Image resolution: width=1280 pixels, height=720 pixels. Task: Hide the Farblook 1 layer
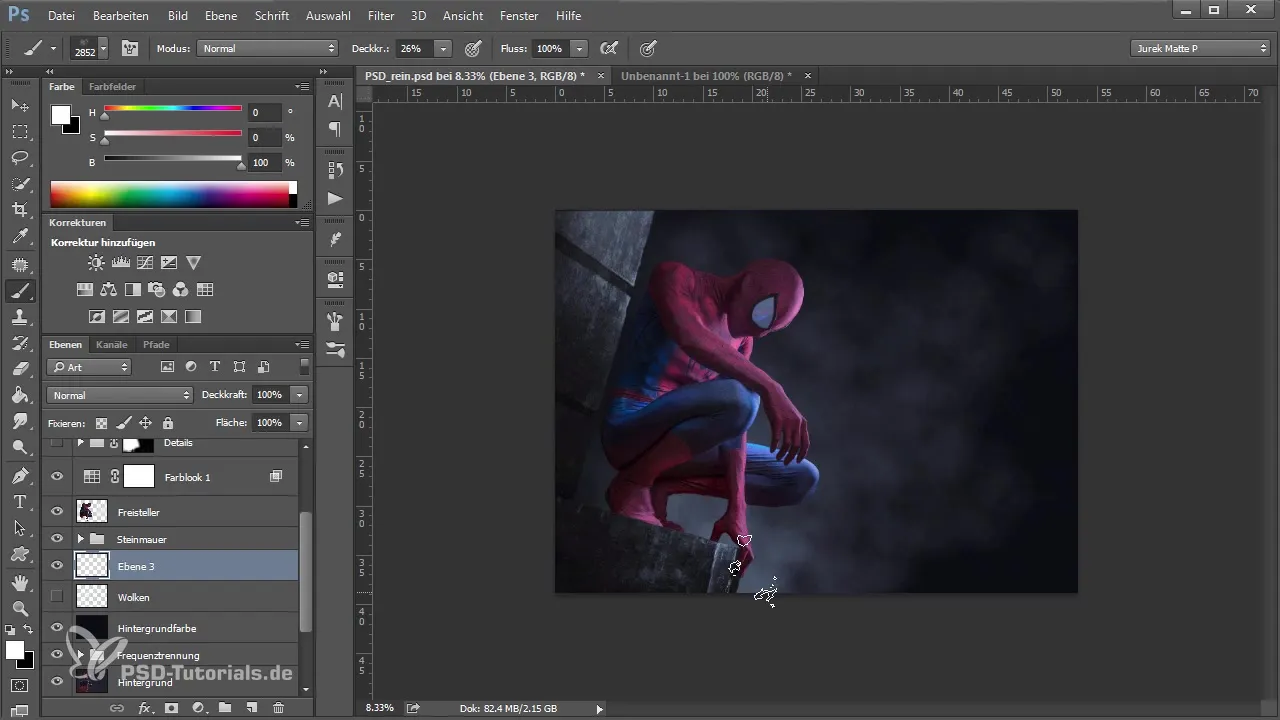point(57,477)
